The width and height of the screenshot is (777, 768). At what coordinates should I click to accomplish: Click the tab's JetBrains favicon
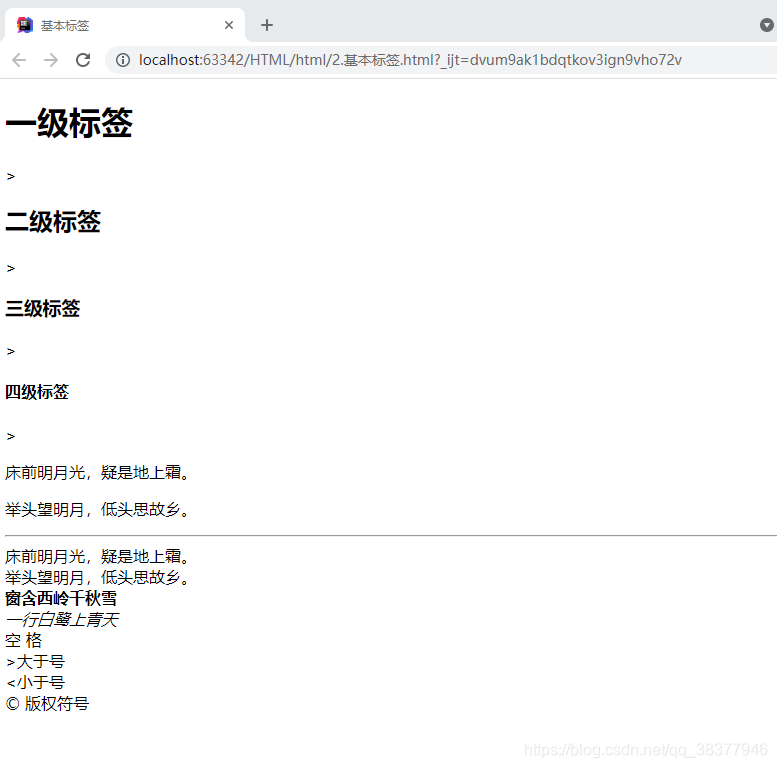[24, 25]
